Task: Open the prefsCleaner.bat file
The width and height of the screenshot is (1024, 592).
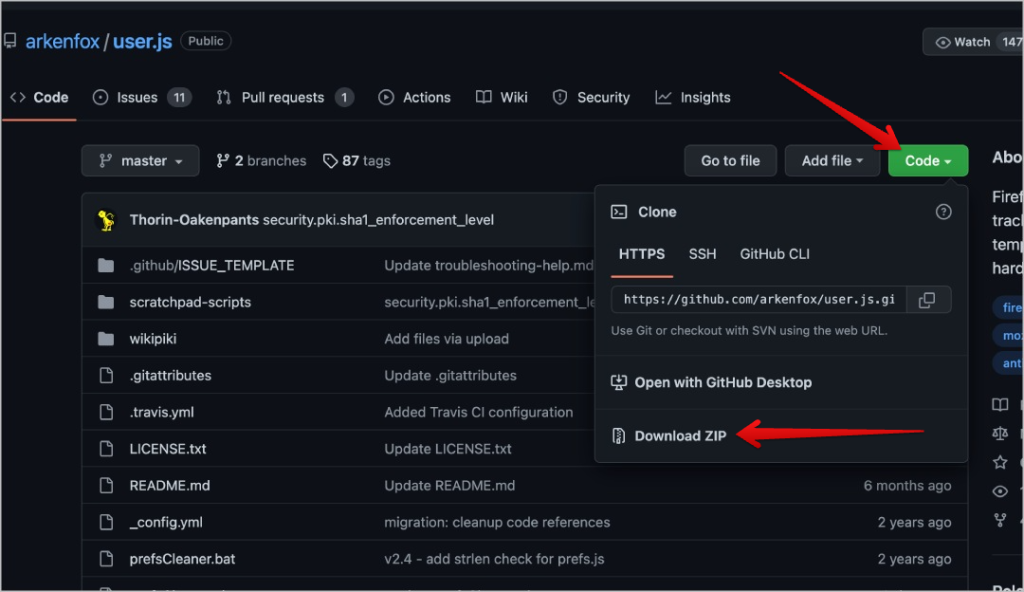Action: click(182, 559)
